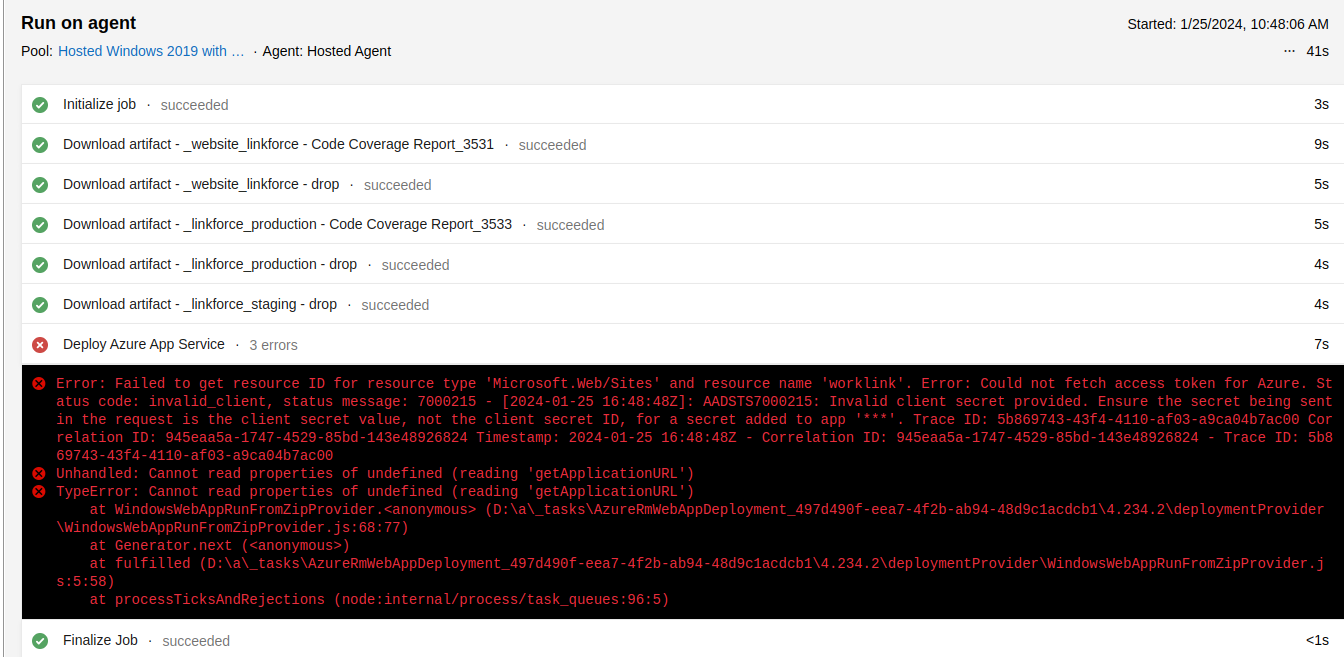Click the <1s duration of Finalize Job
Image resolution: width=1344 pixels, height=657 pixels.
coord(1317,641)
